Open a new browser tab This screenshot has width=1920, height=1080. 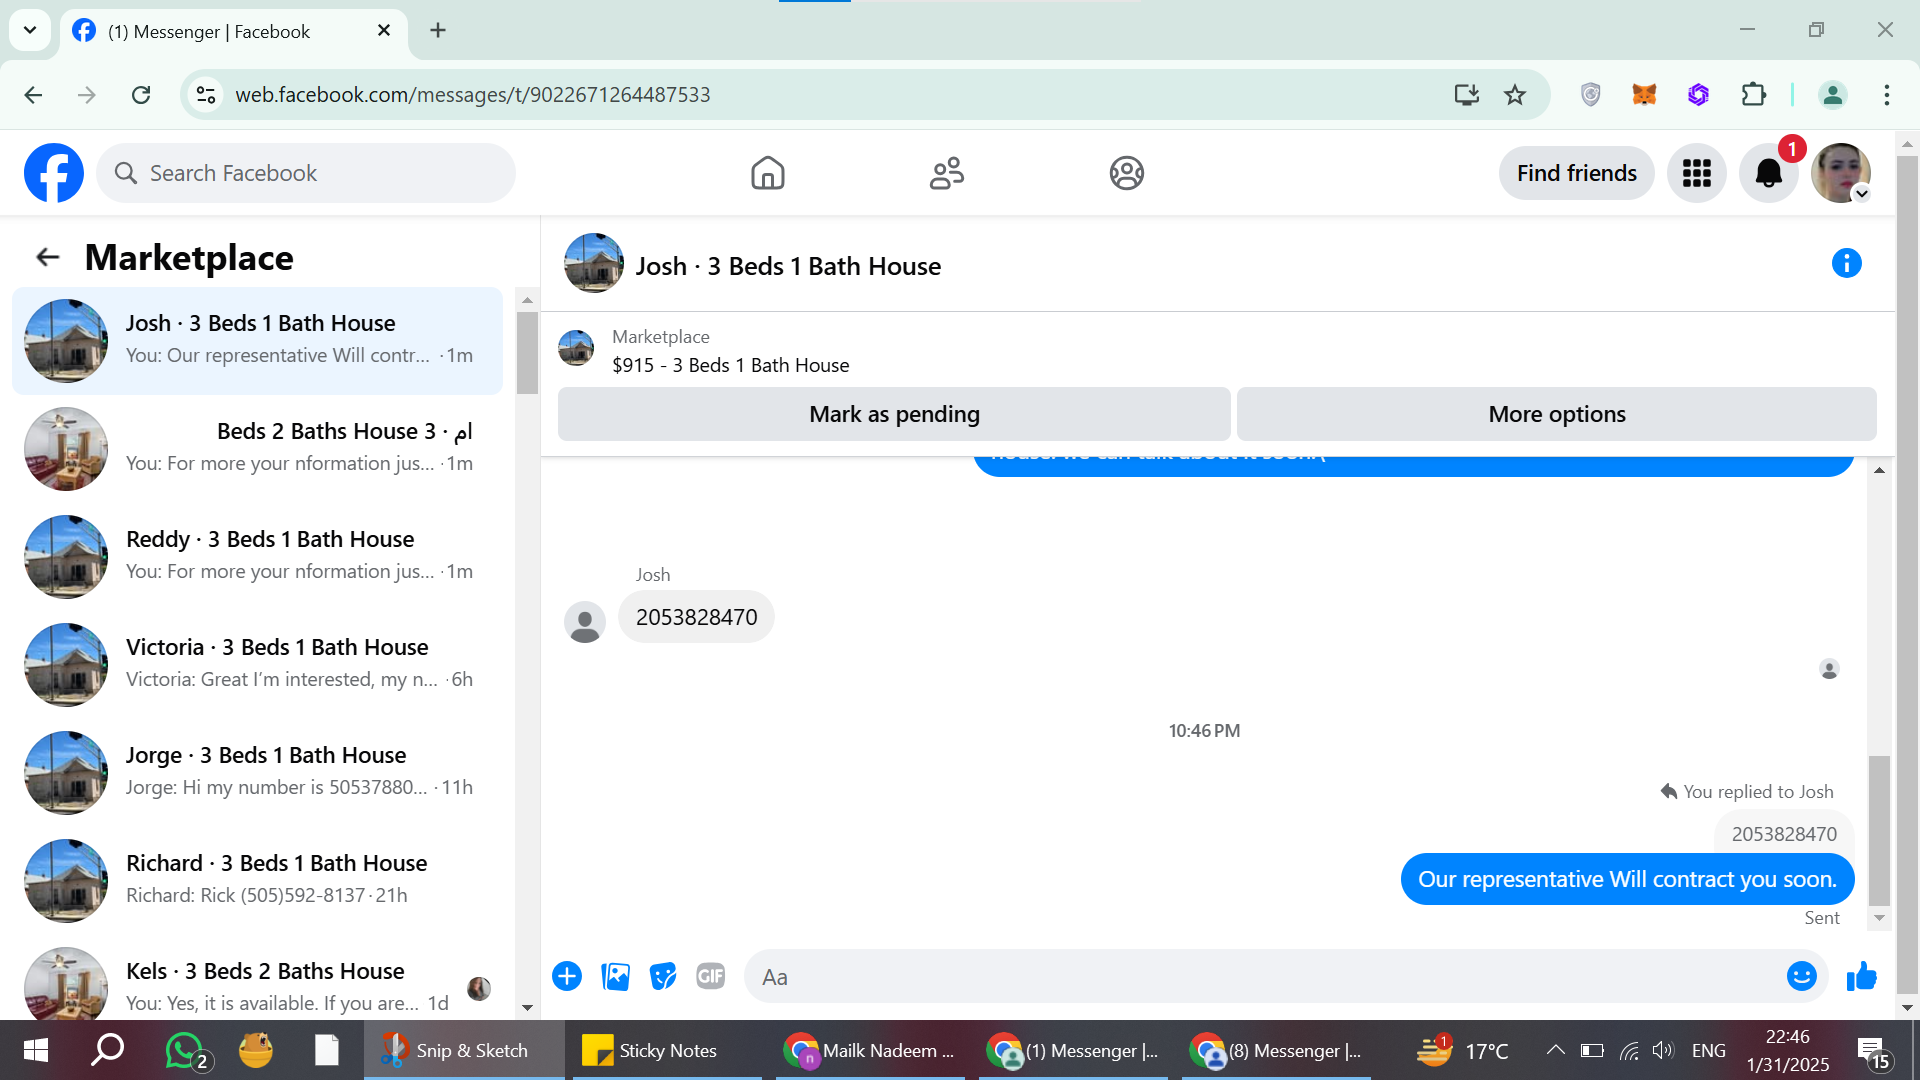438,31
